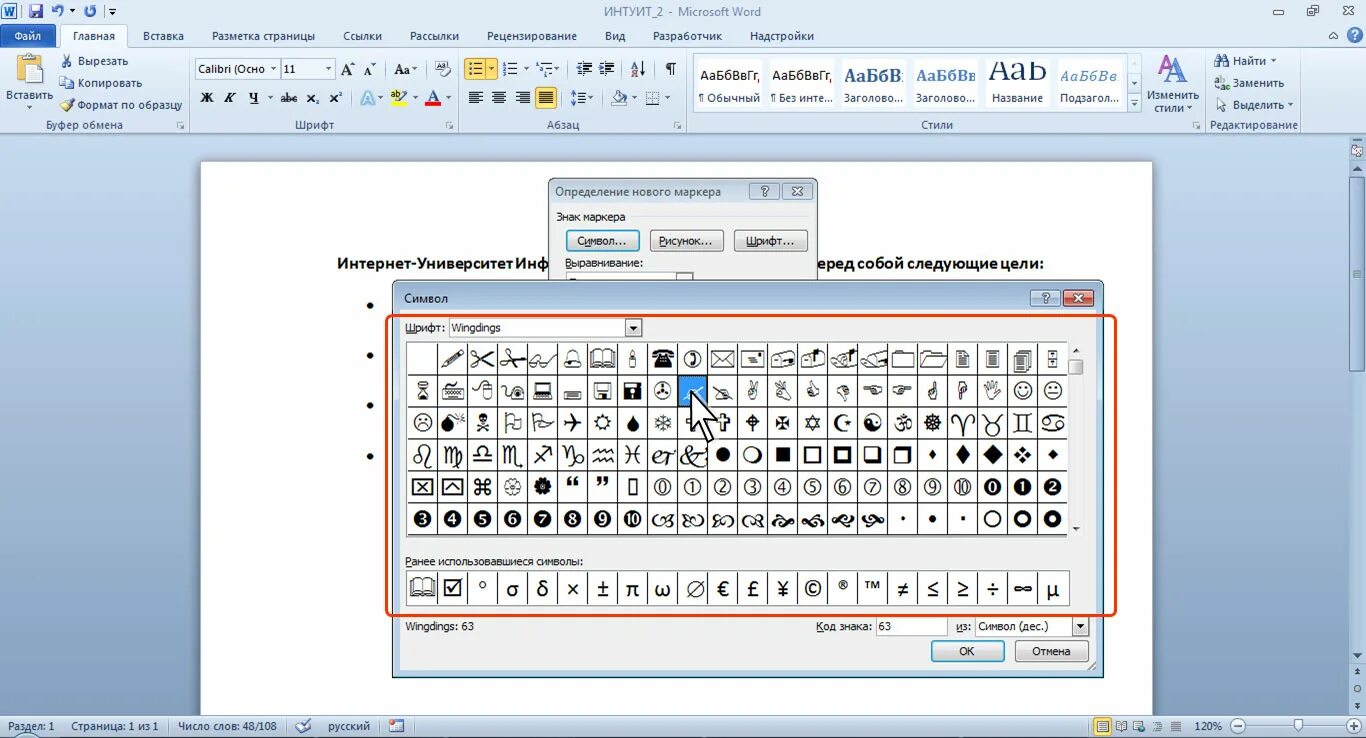Apply the Название style thumbnail

click(x=1017, y=82)
